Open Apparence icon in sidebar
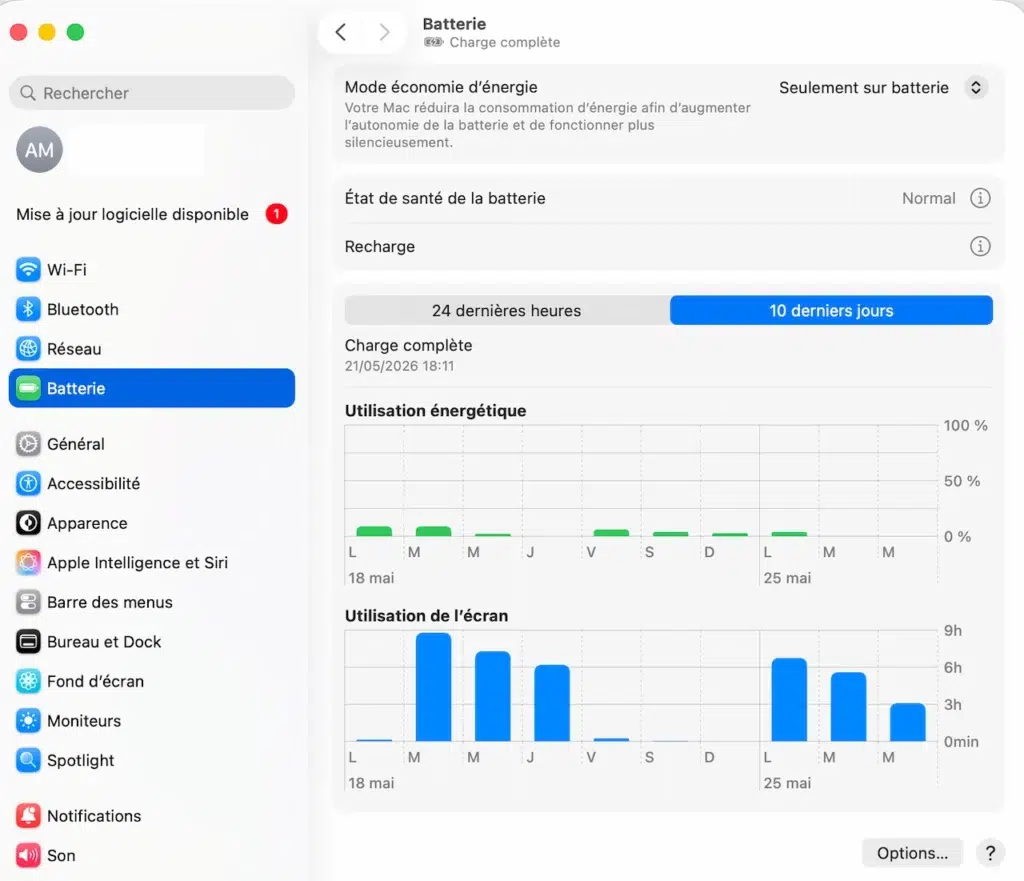The height and width of the screenshot is (881, 1024). (28, 523)
